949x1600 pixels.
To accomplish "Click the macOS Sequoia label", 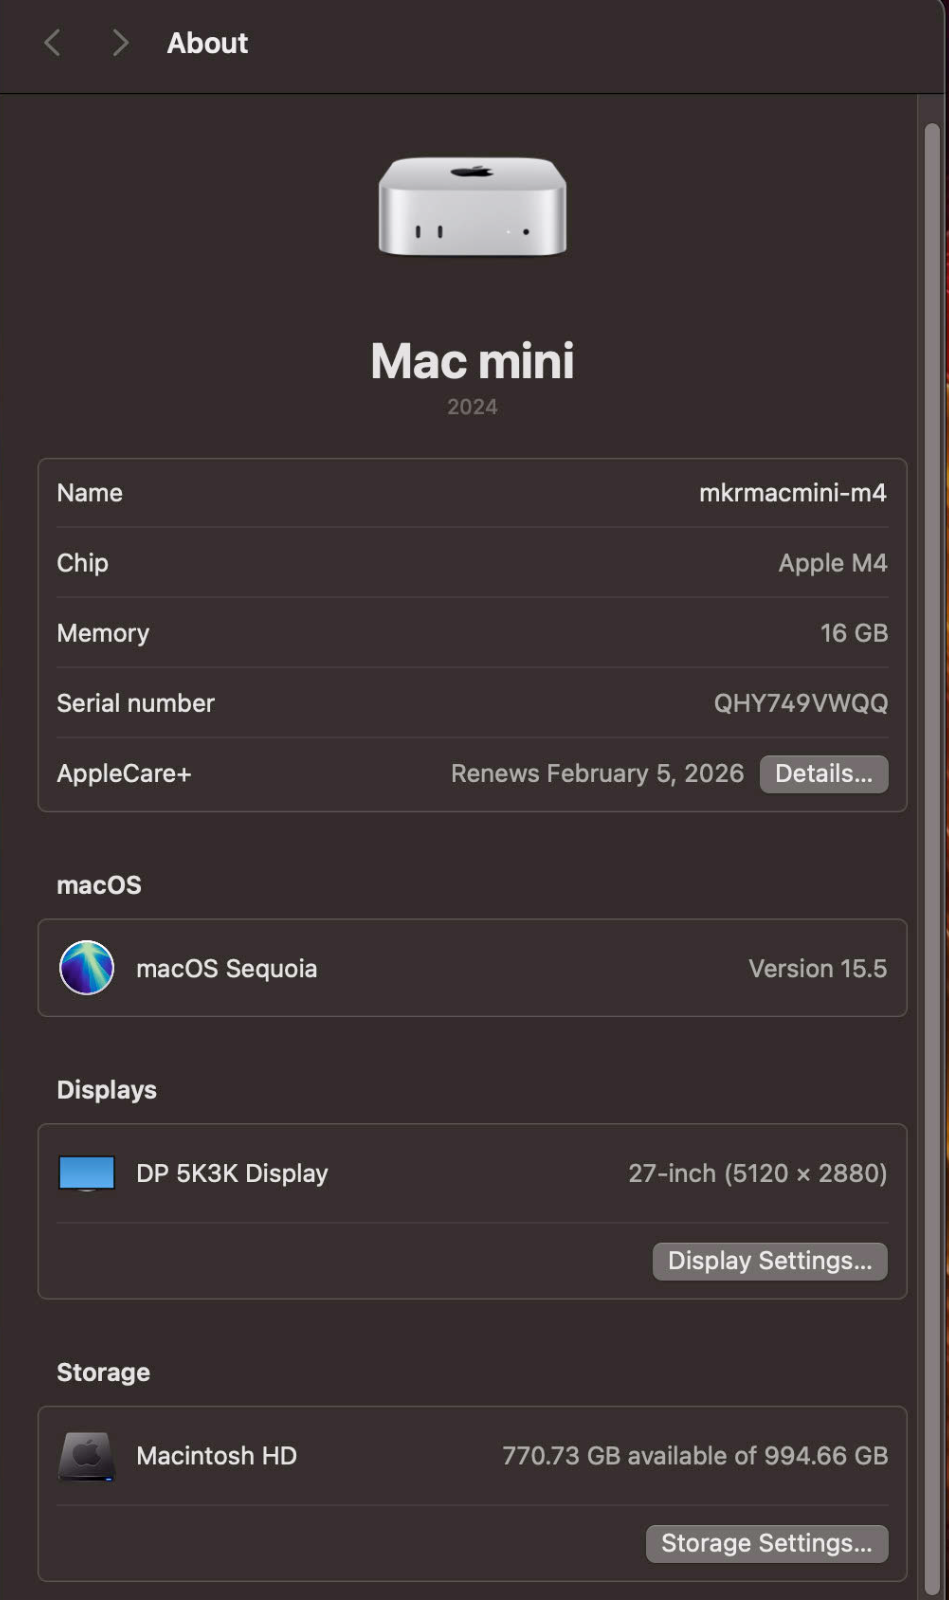I will 227,969.
